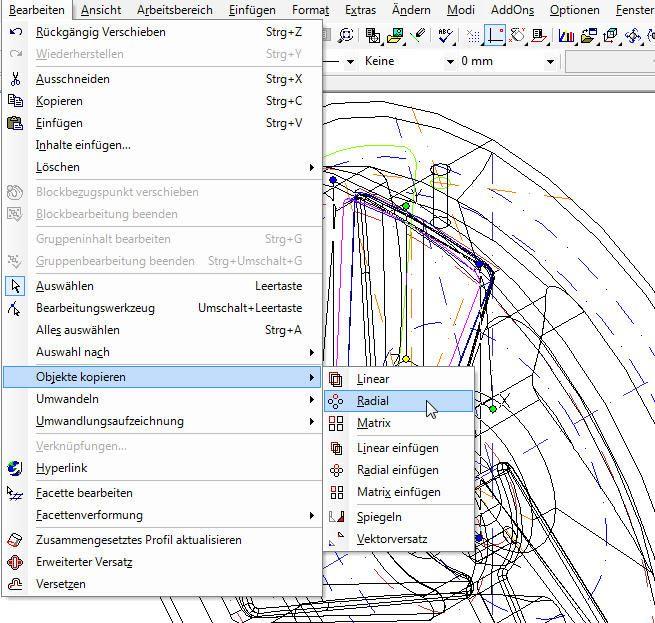Toggle the highlighted orthogonal snap button

(x=495, y=35)
